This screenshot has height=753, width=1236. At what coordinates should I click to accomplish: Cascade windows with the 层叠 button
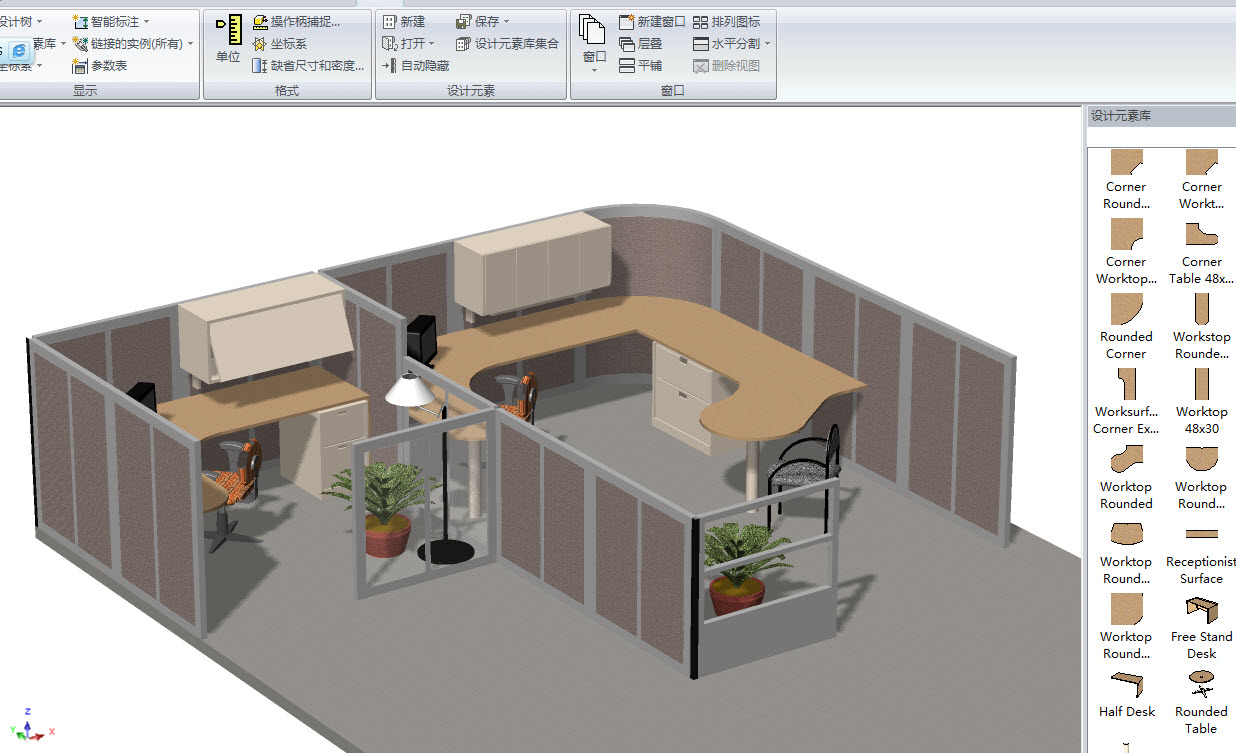pyautogui.click(x=640, y=44)
